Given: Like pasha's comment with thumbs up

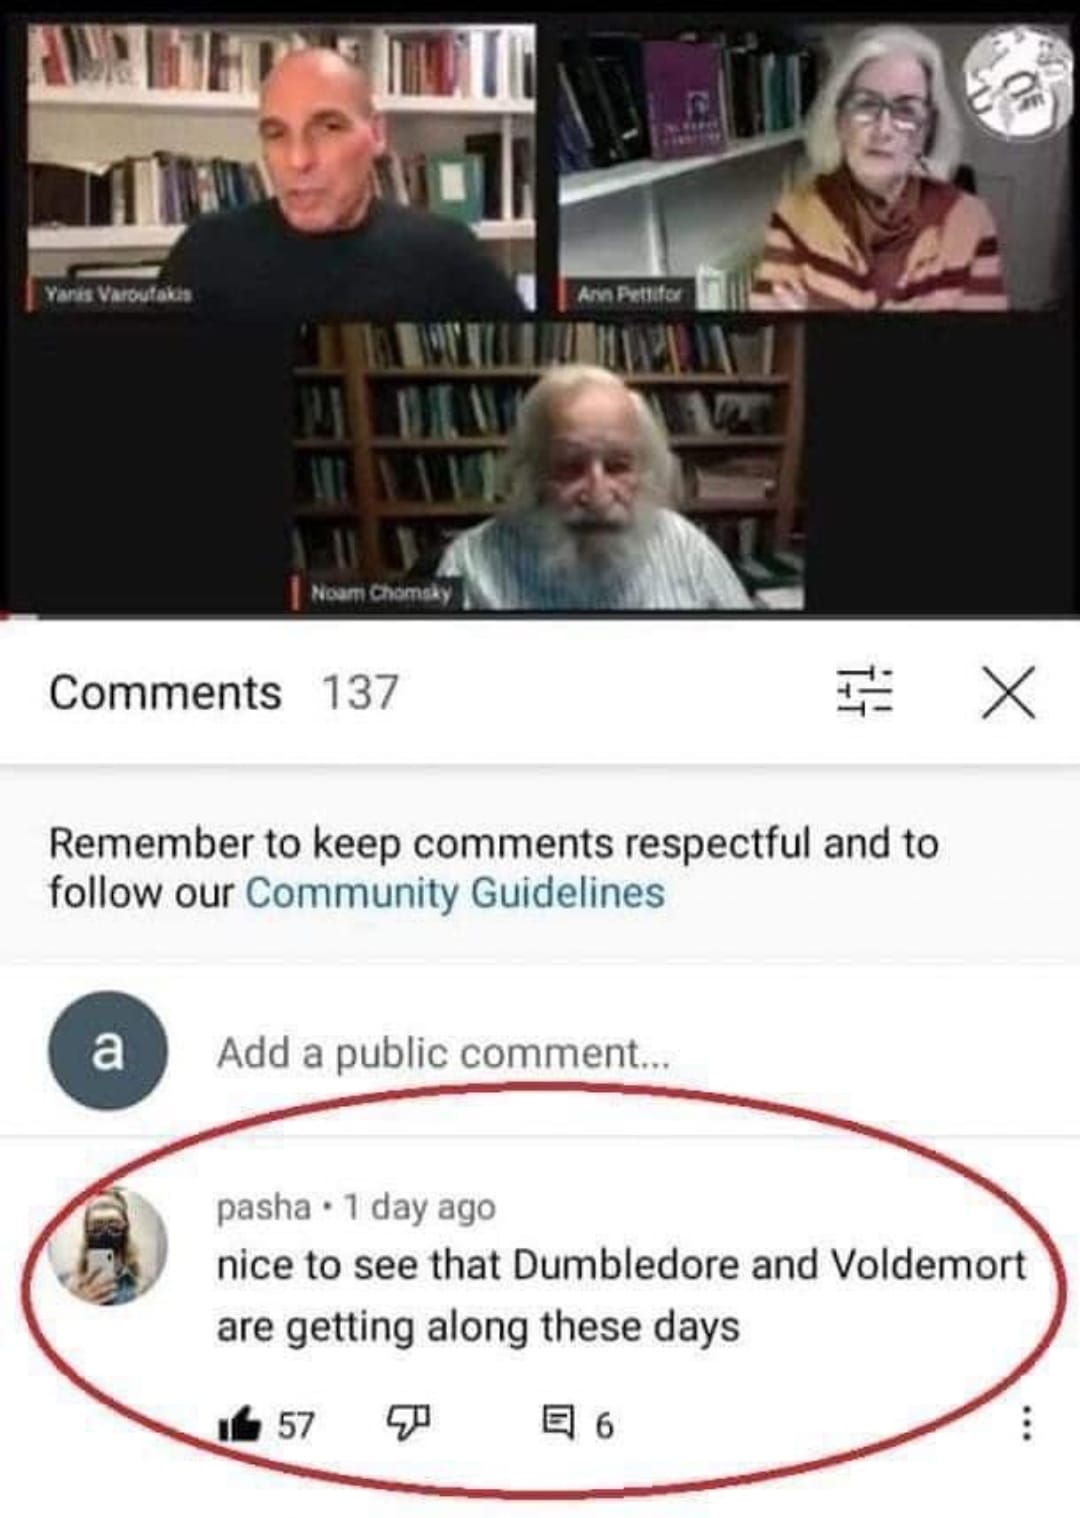Looking at the screenshot, I should coord(239,1422).
